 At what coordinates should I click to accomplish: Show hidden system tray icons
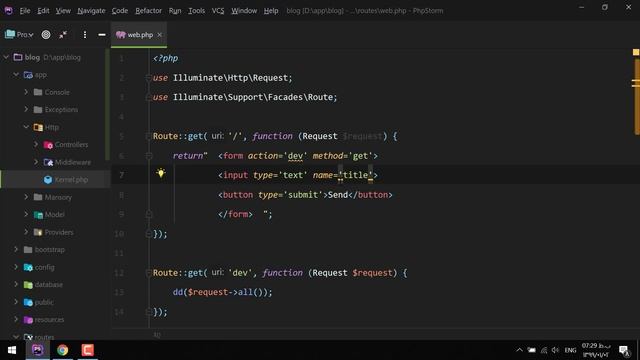tap(519, 350)
